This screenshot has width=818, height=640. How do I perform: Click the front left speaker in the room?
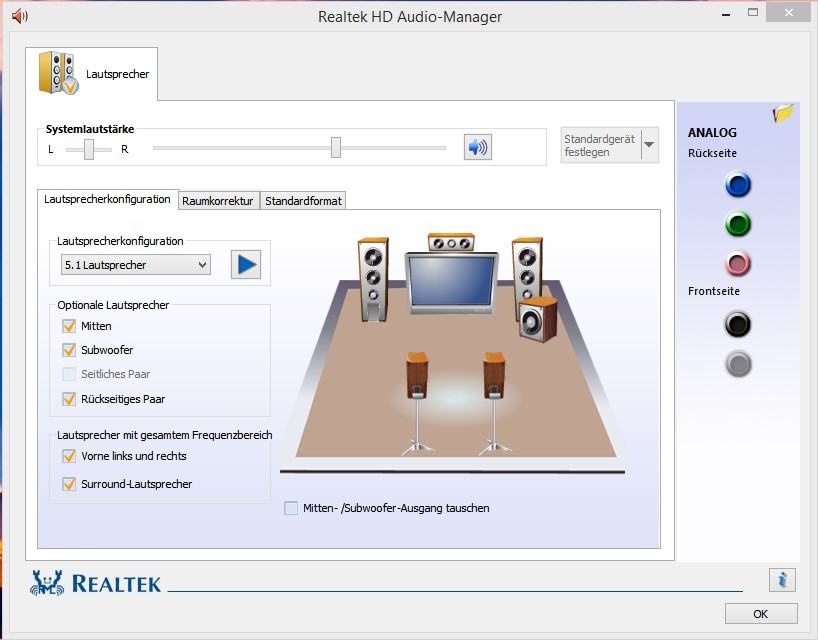click(x=373, y=279)
